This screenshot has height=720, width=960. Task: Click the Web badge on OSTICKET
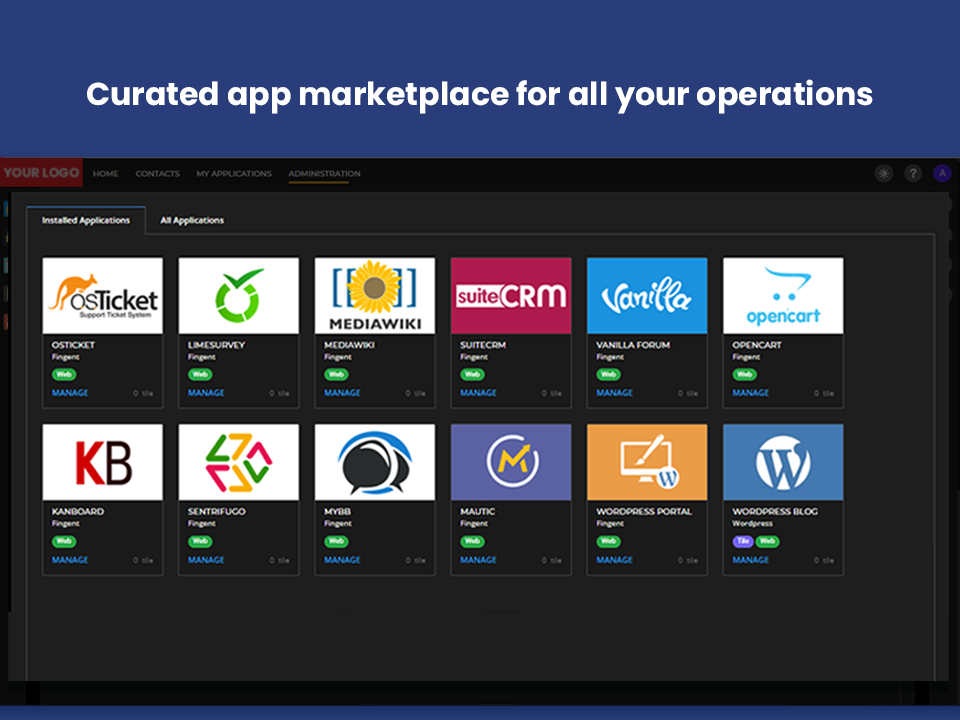click(x=64, y=374)
